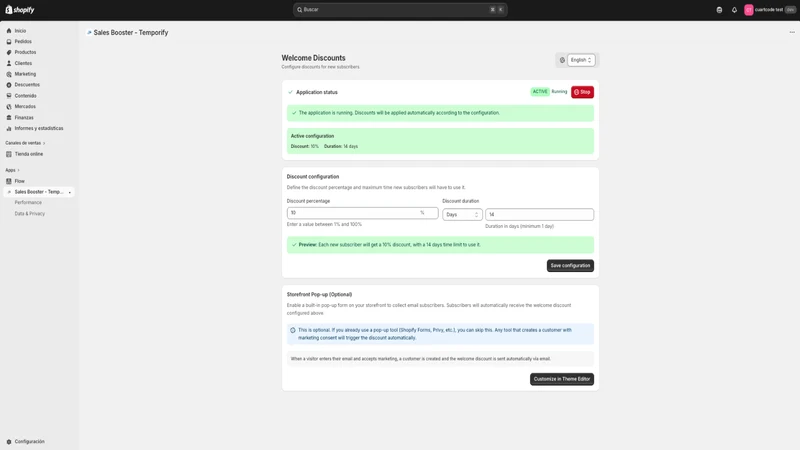Open the three-dot page menu
The image size is (800, 450).
(792, 32)
